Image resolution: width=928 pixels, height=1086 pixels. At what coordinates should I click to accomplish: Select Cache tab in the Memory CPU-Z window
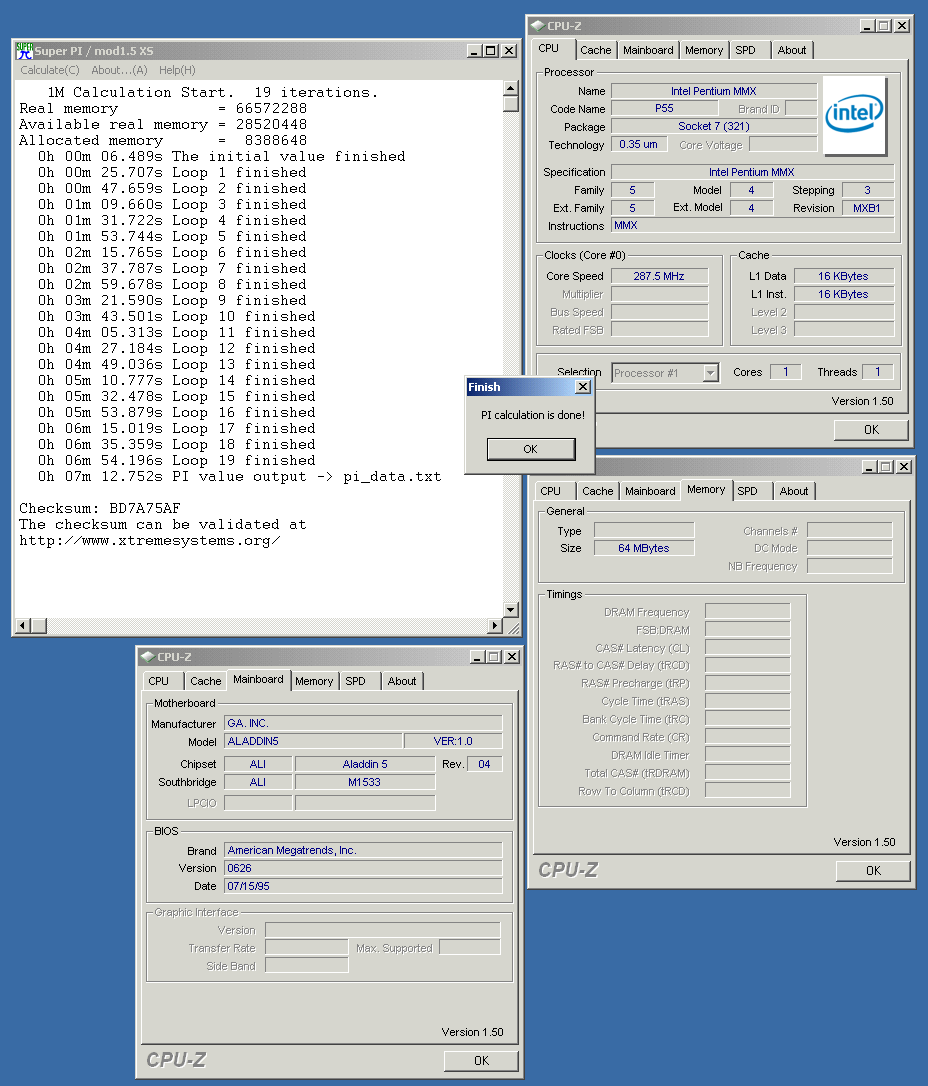pos(598,491)
